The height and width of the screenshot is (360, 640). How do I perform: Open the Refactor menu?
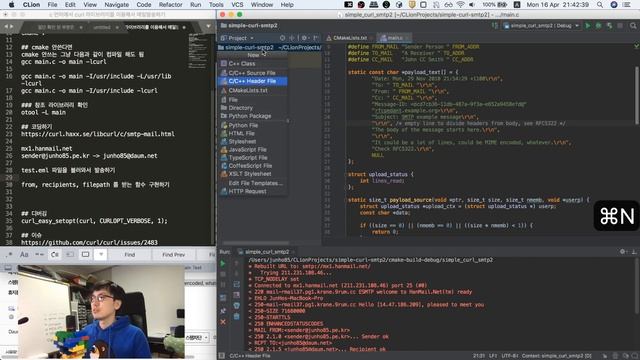[x=171, y=4]
